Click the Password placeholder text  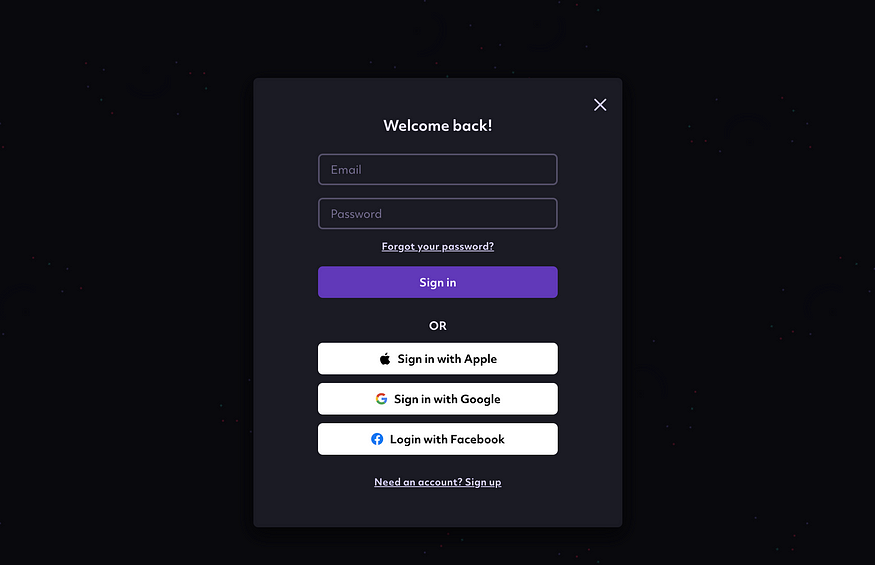coord(356,214)
